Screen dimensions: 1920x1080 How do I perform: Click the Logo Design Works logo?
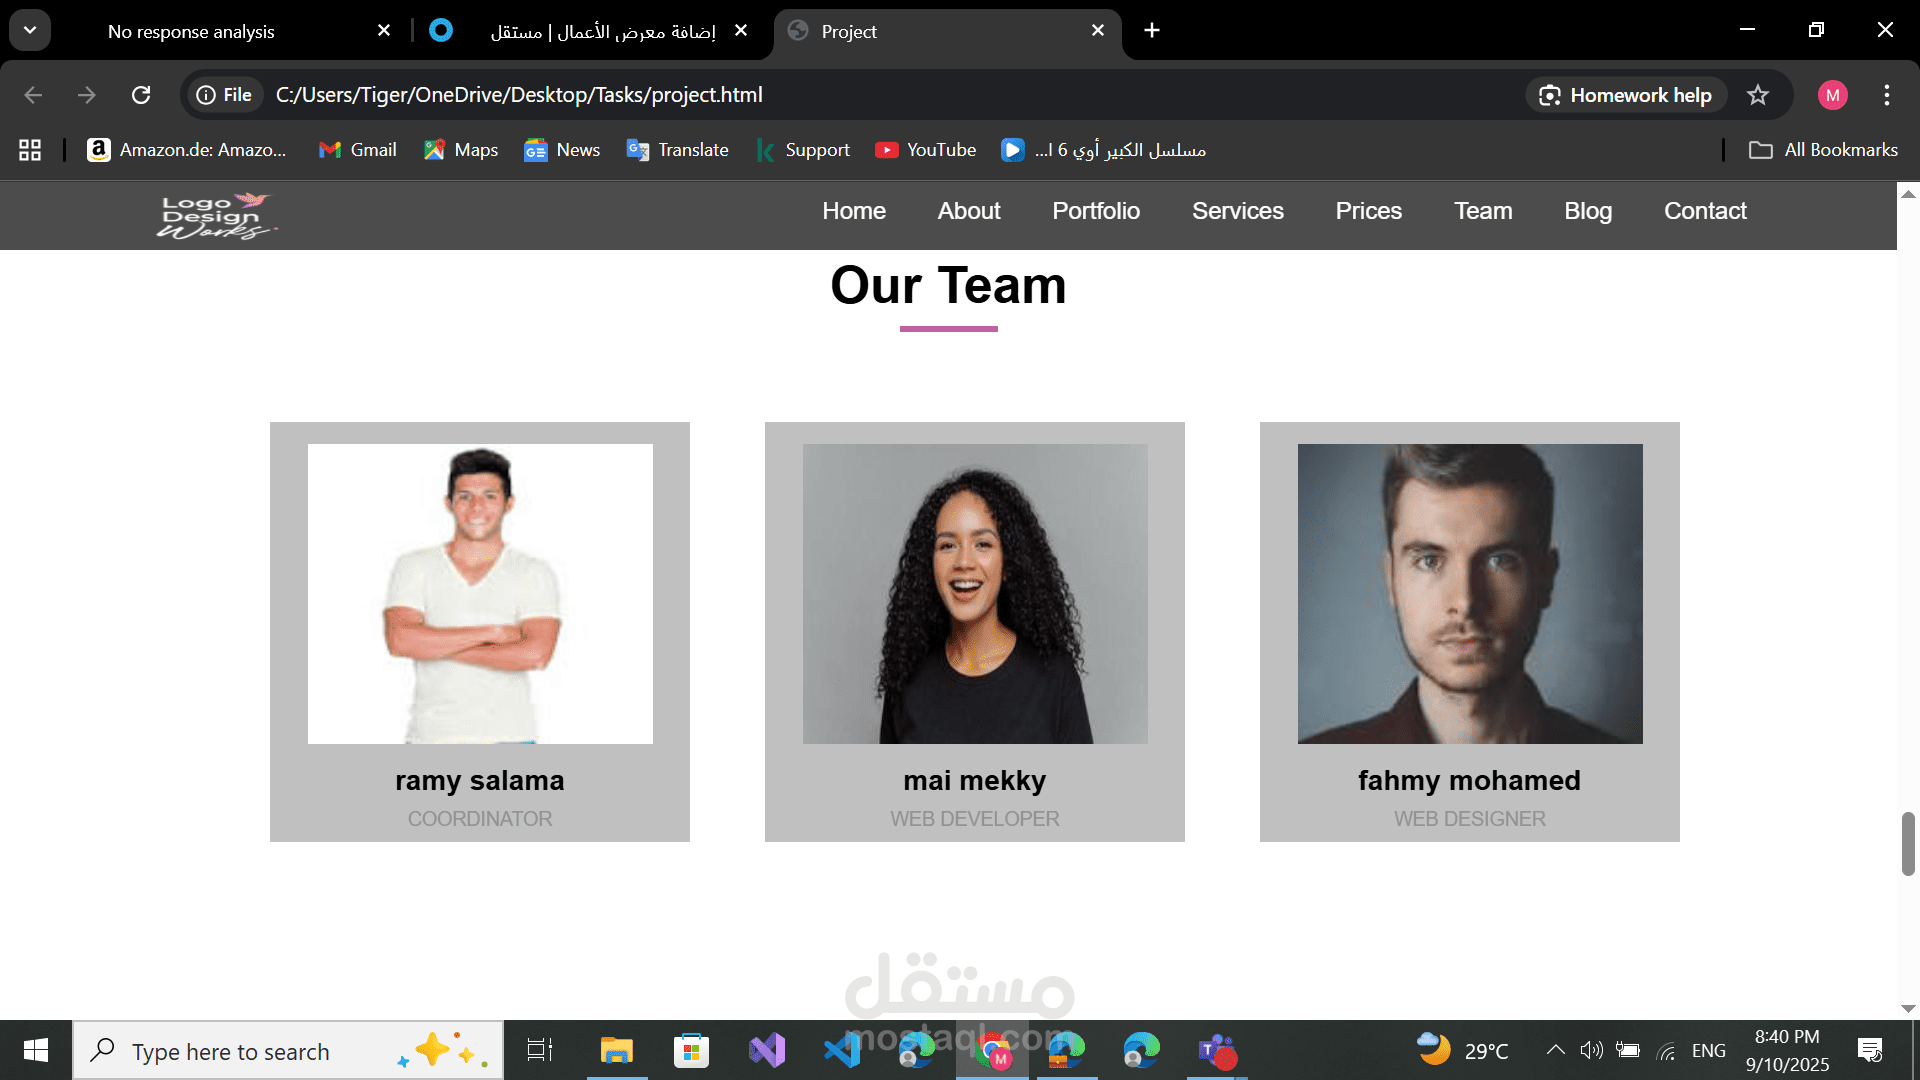pos(215,215)
